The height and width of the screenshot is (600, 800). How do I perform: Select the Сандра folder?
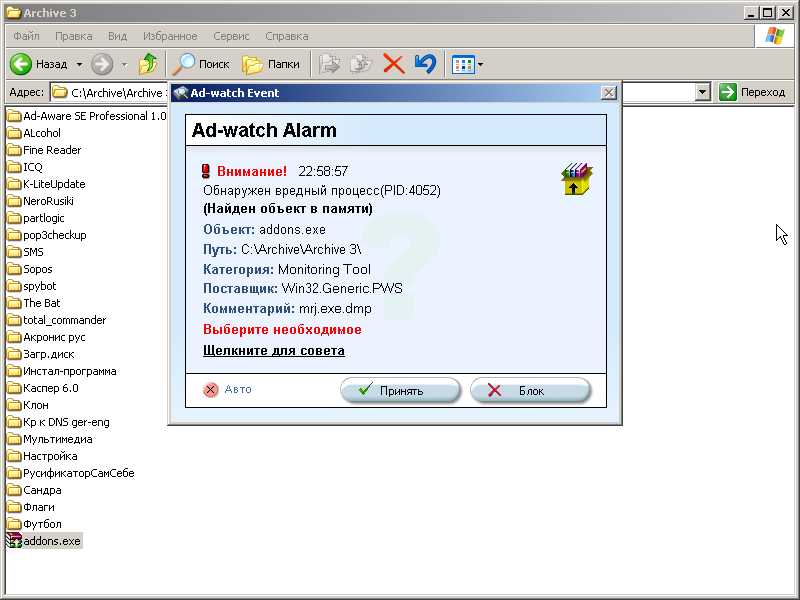[34, 490]
